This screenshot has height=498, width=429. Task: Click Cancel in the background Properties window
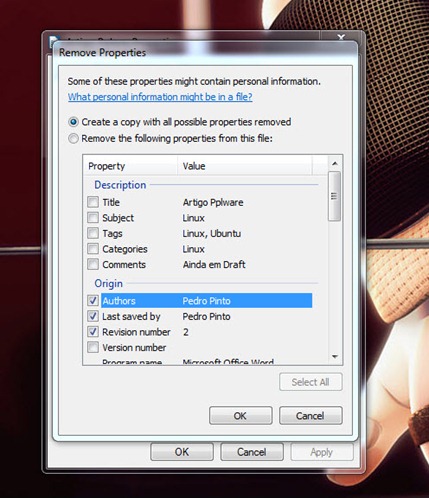pyautogui.click(x=252, y=452)
